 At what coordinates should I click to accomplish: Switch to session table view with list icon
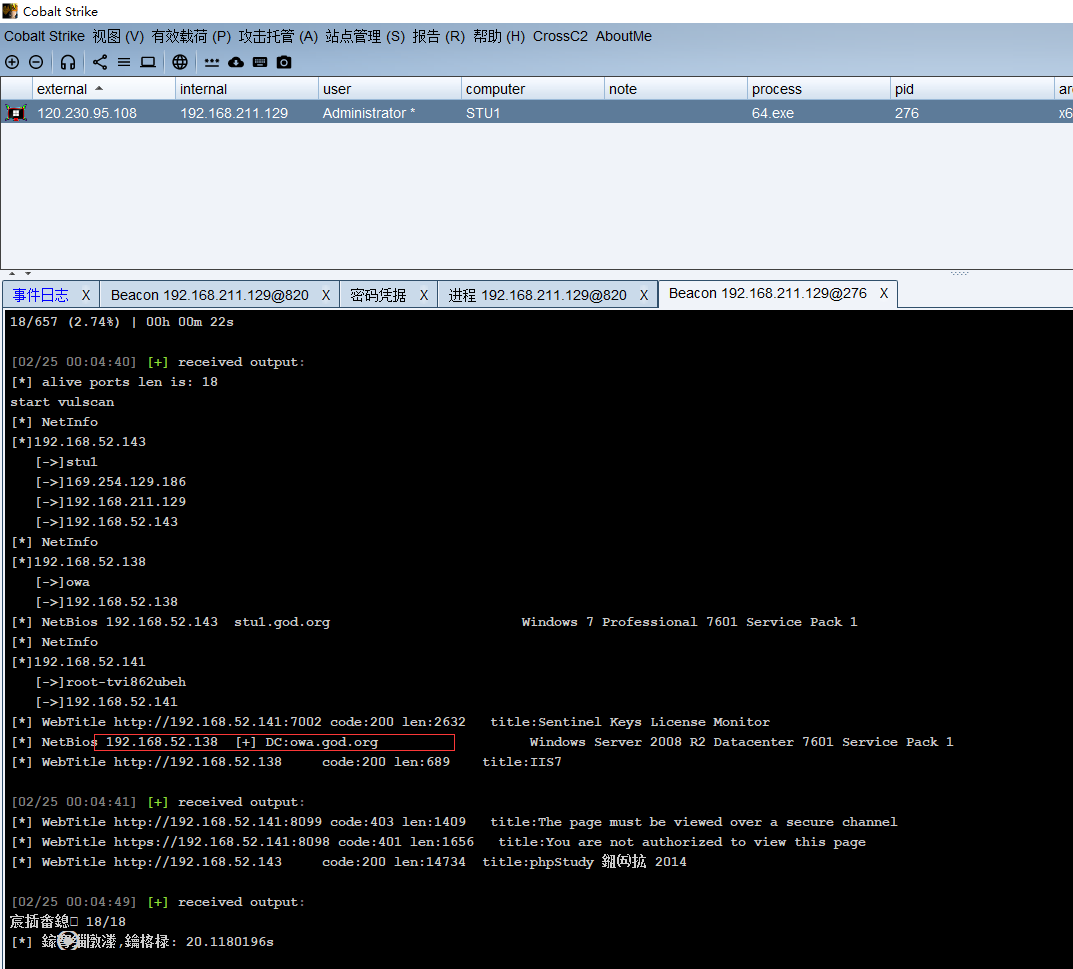coord(124,62)
